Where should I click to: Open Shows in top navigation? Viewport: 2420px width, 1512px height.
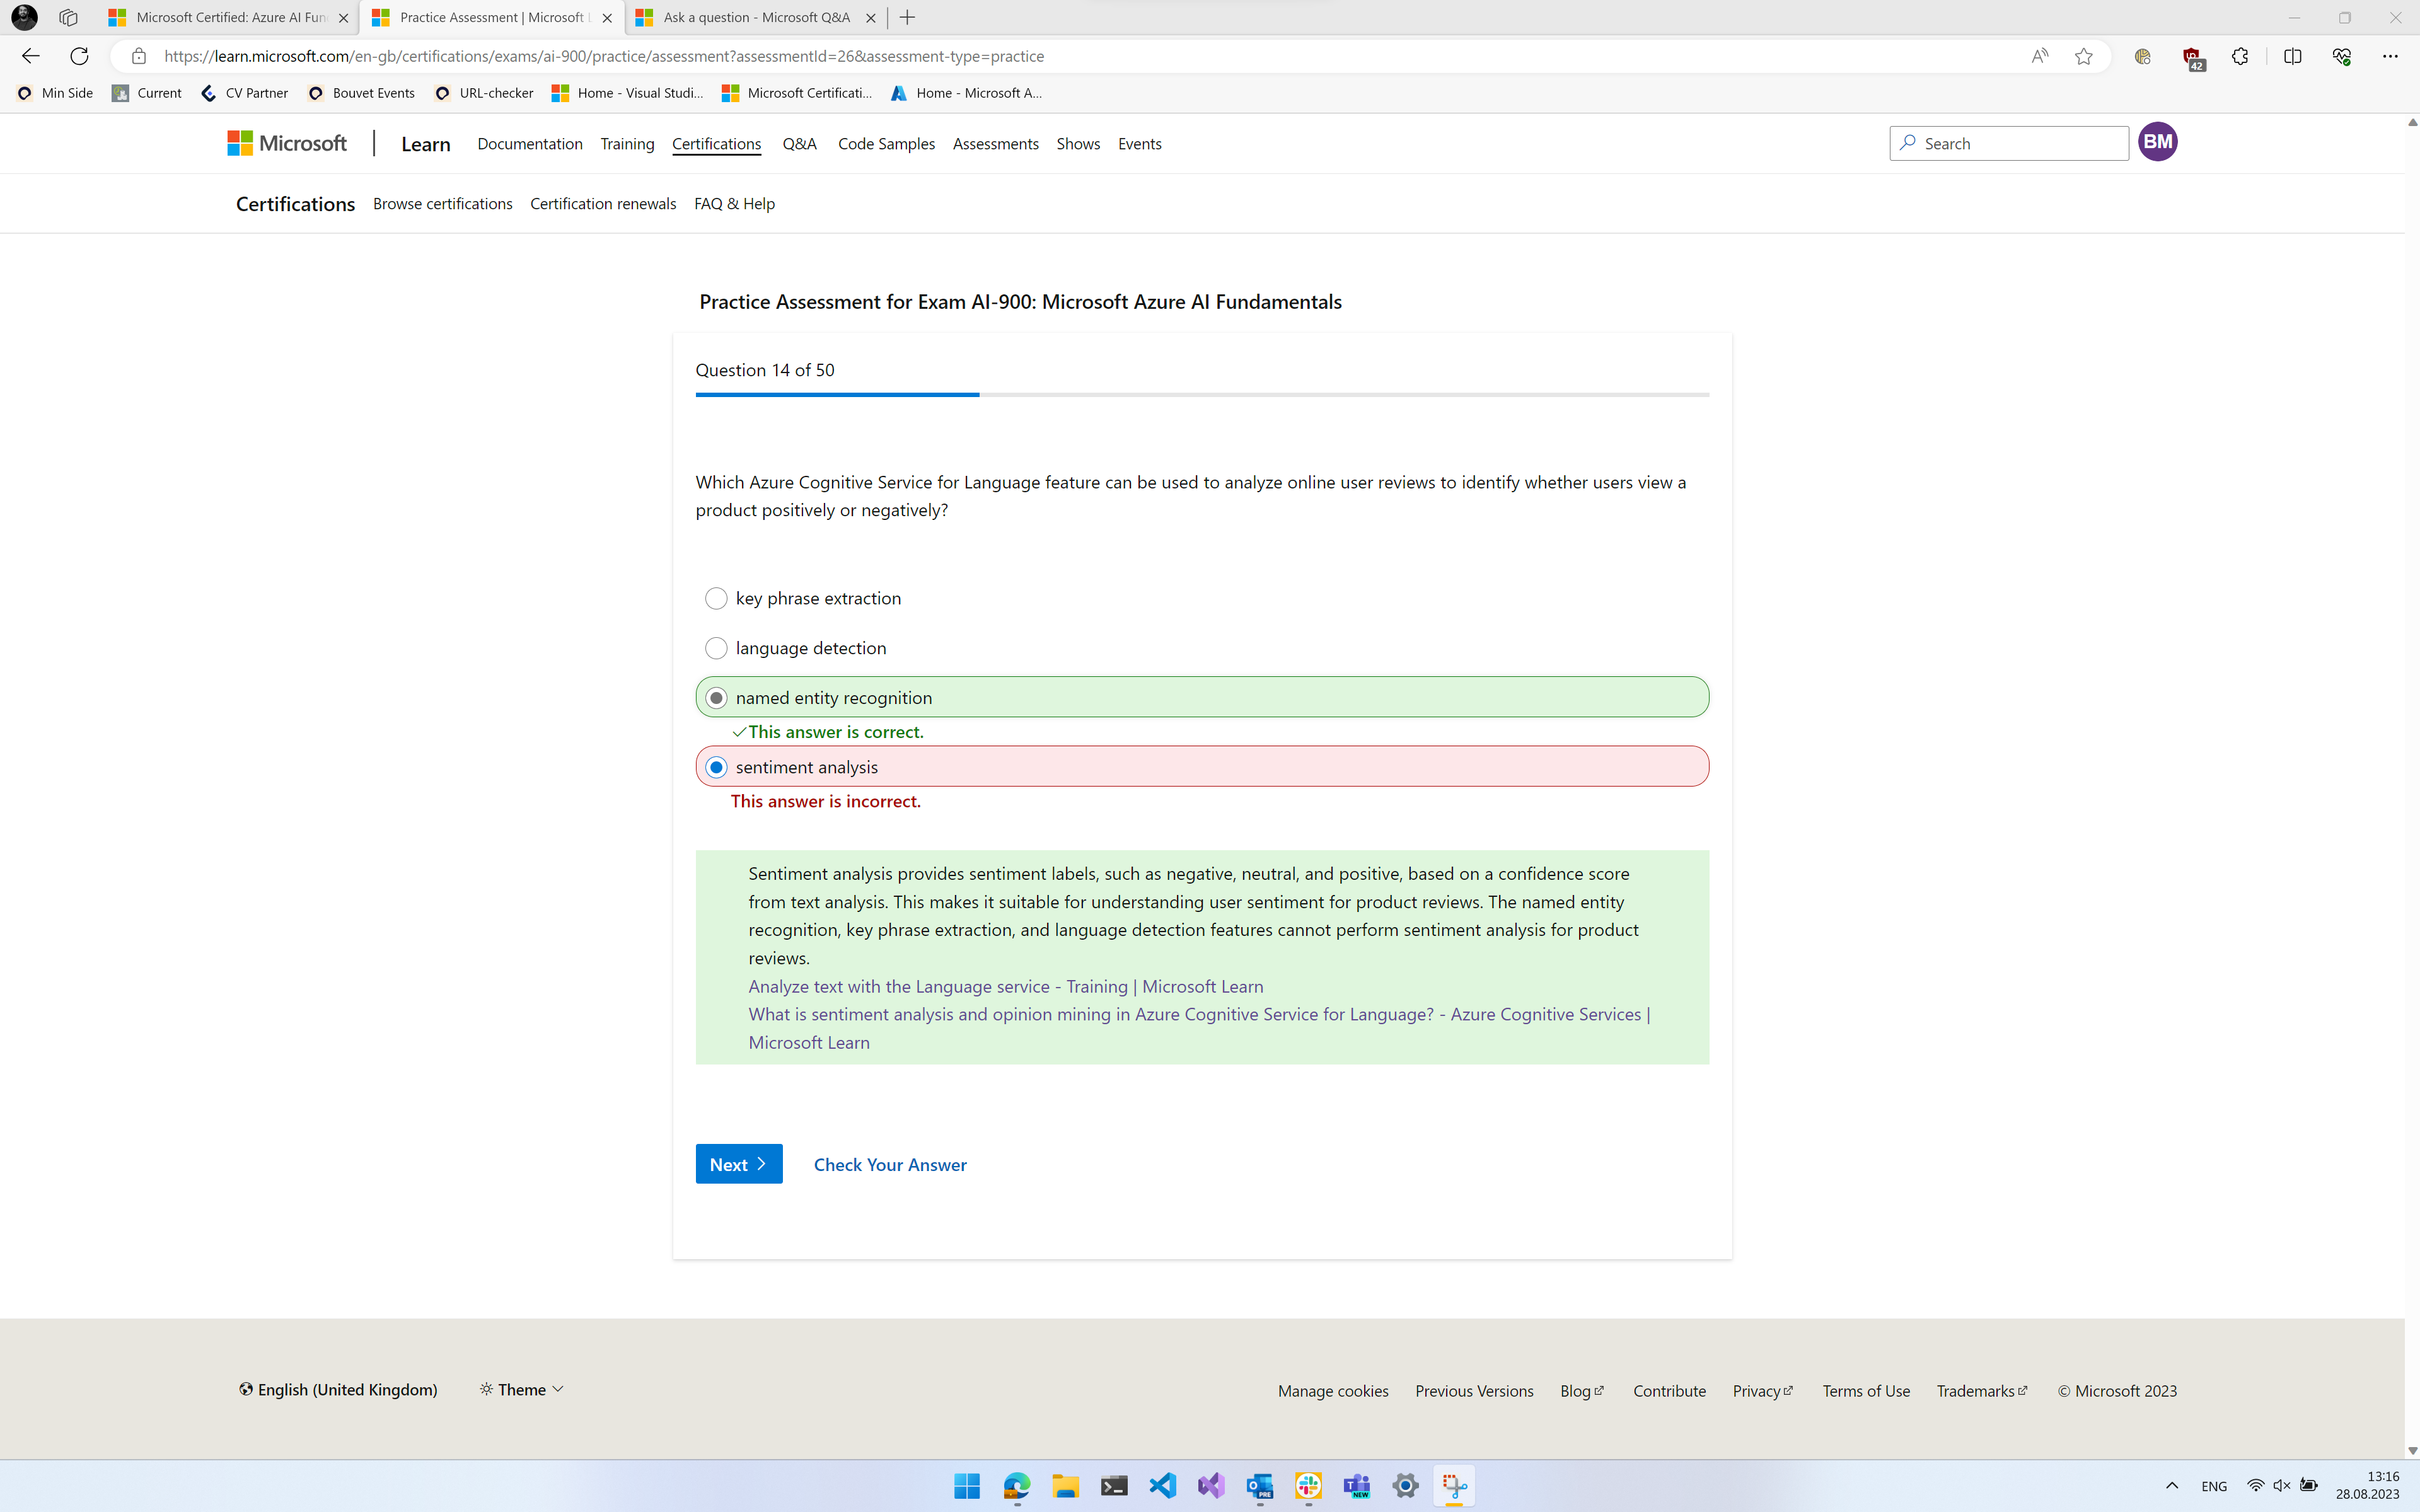1078,143
